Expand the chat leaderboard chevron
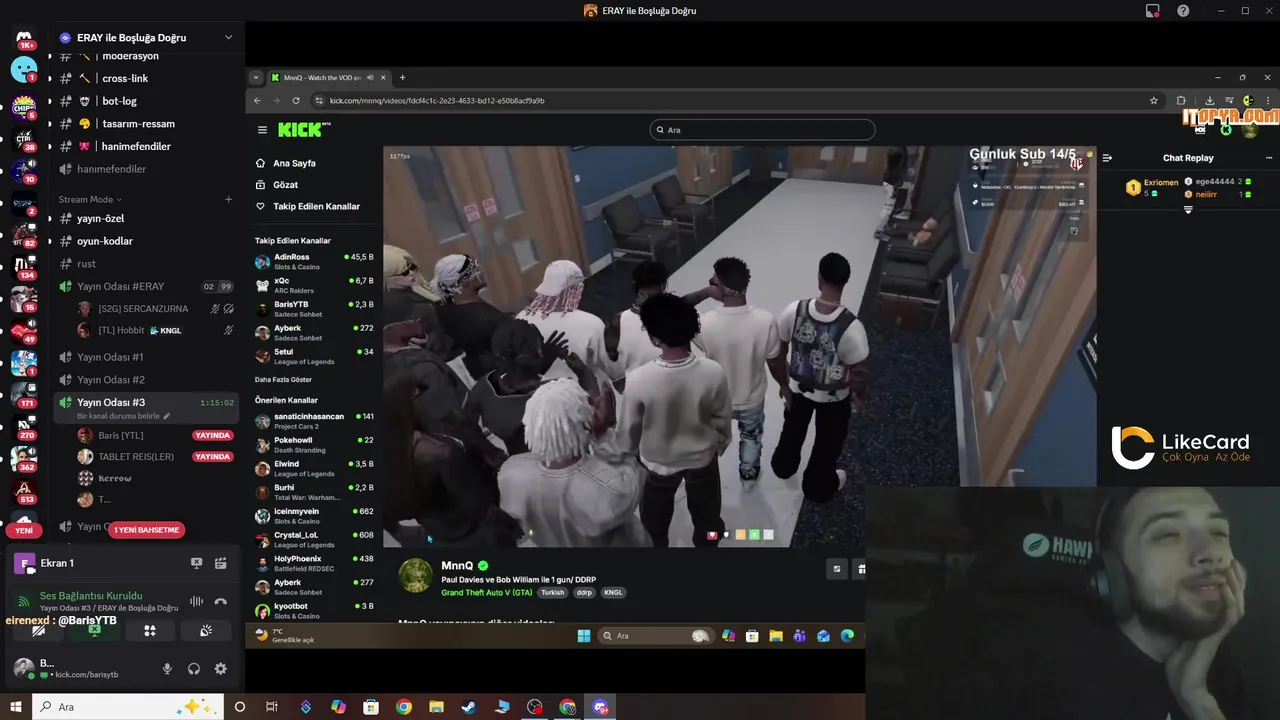The image size is (1280, 720). point(1188,210)
